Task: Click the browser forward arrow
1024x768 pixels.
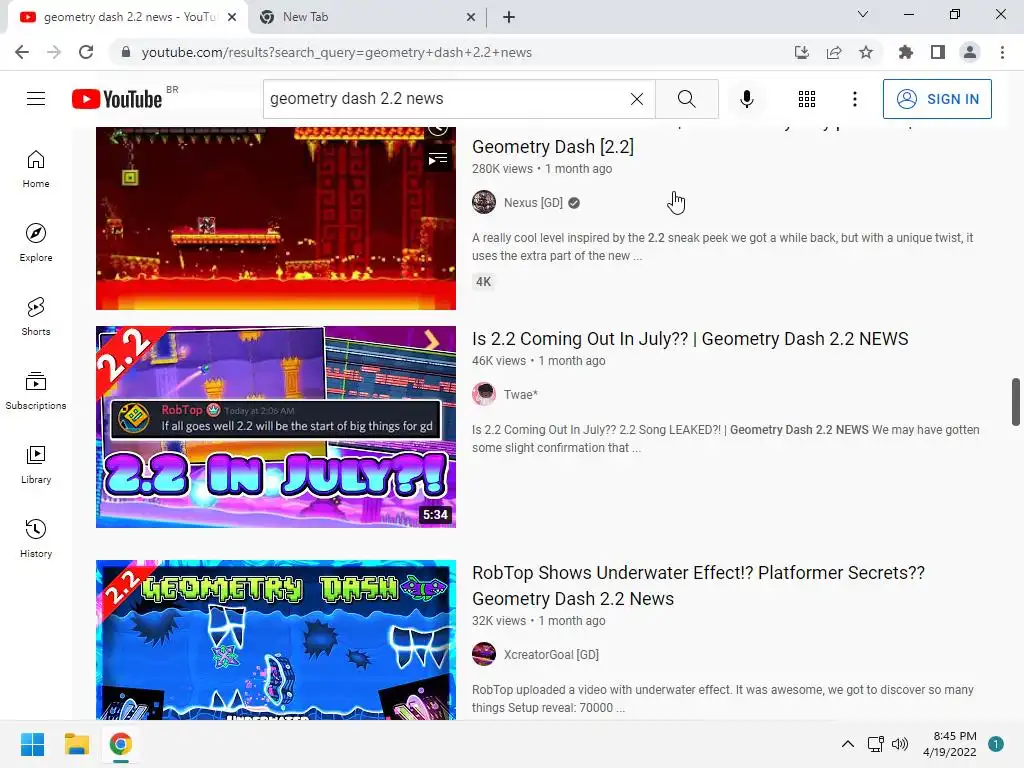Action: click(x=54, y=52)
